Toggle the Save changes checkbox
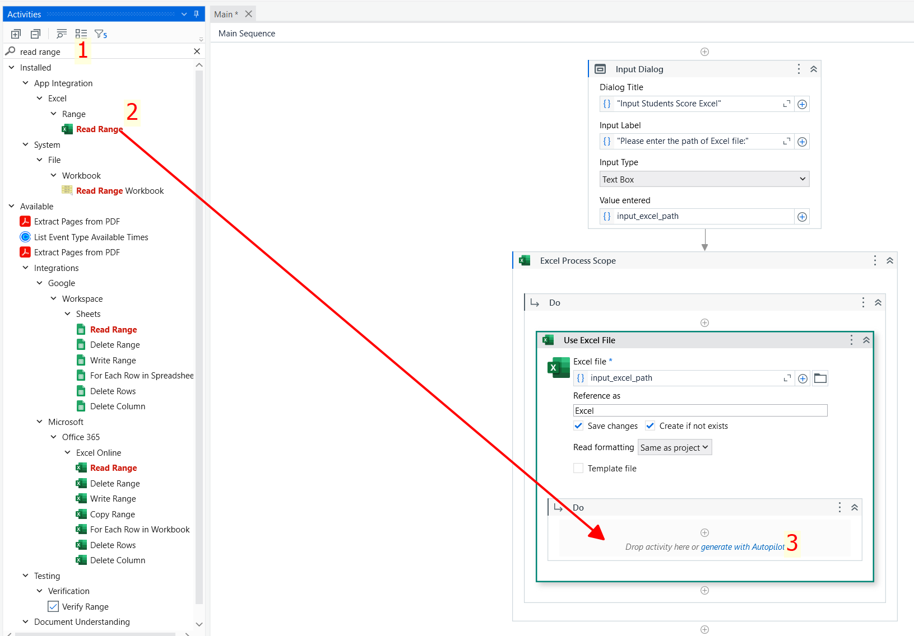The image size is (914, 636). point(578,426)
